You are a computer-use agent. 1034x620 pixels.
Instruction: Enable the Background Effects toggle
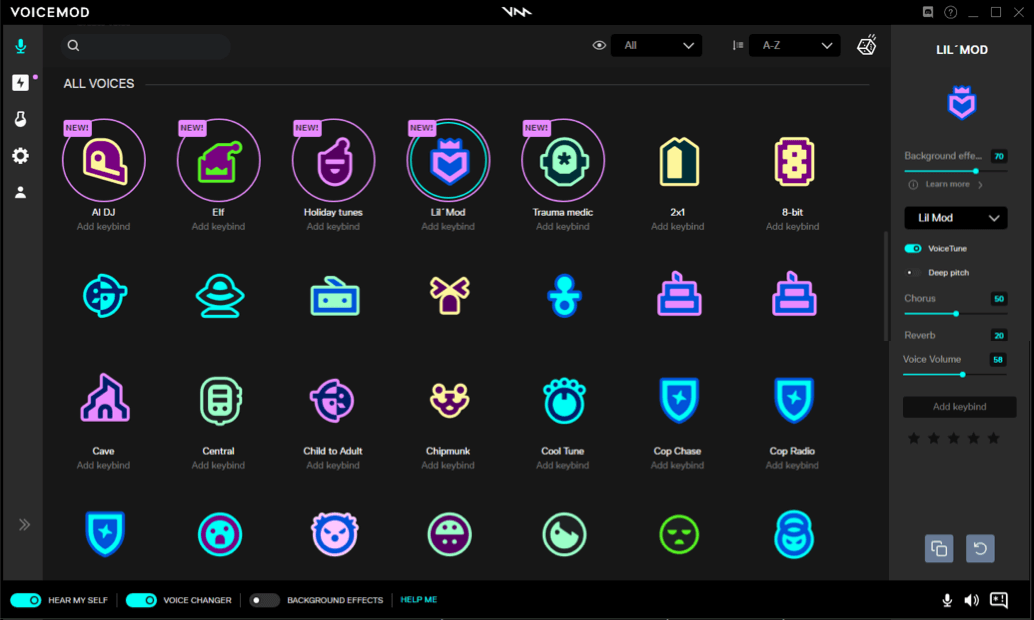click(264, 600)
